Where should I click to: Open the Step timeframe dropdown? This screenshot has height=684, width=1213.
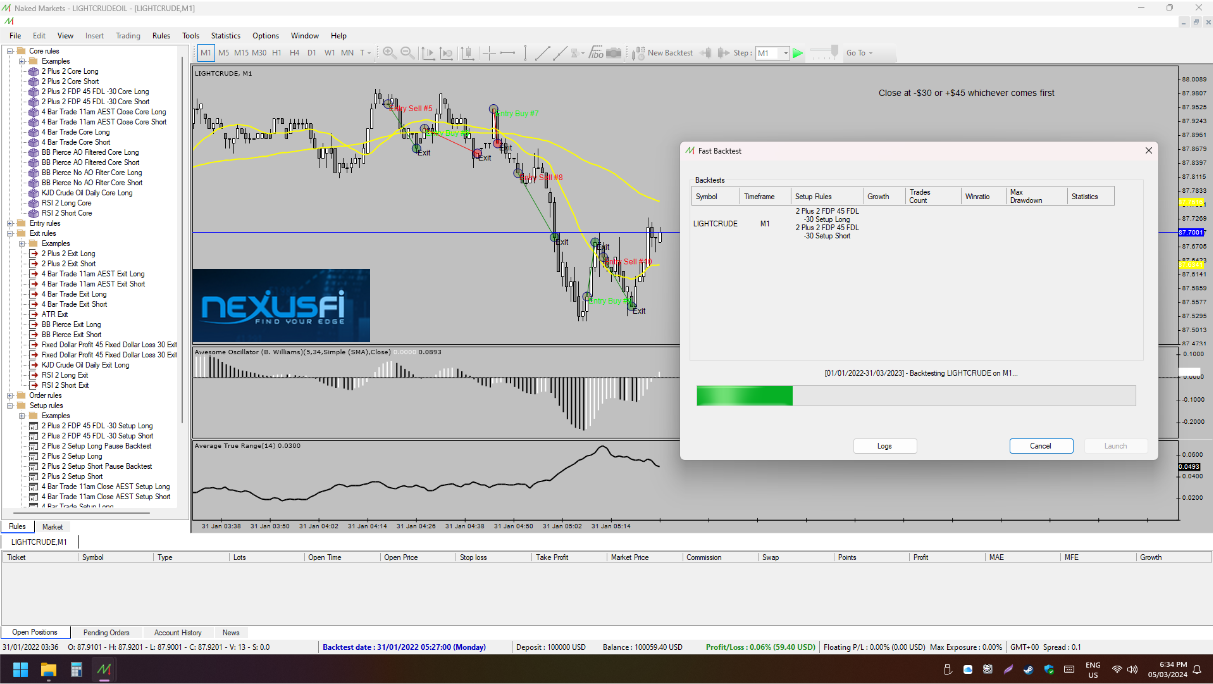[x=785, y=53]
